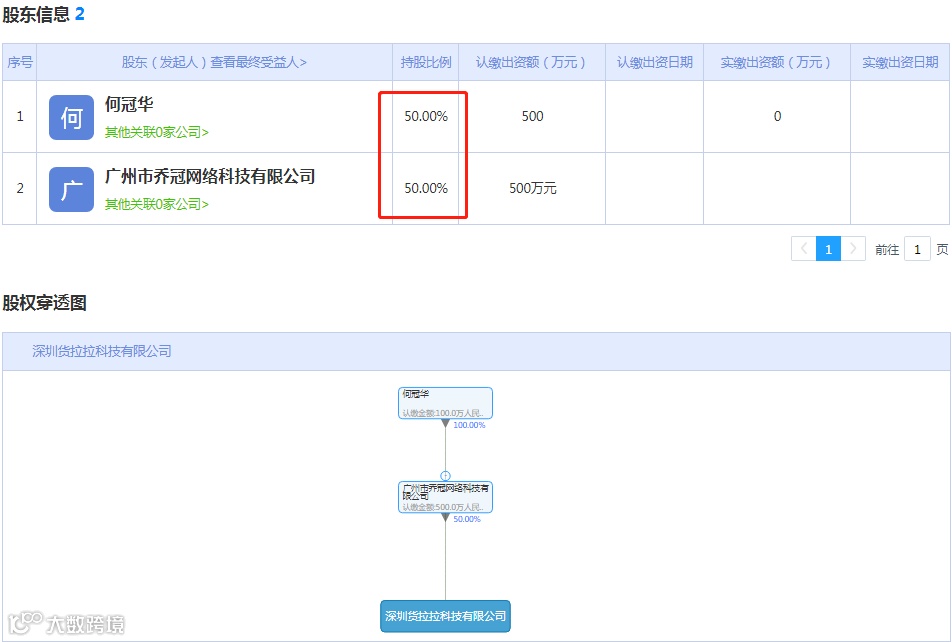Image resolution: width=952 pixels, height=642 pixels.
Task: View 其他关联0家公司 under 广州市乔冠网络科技有限公司
Action: [157, 204]
